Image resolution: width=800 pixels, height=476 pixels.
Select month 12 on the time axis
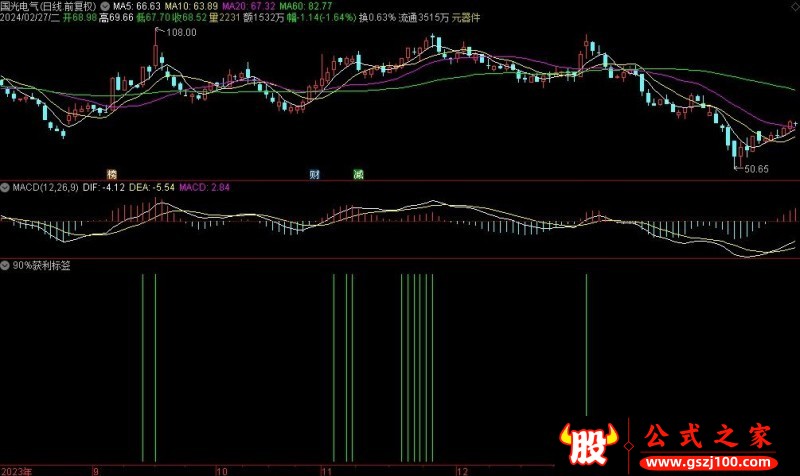[461, 469]
